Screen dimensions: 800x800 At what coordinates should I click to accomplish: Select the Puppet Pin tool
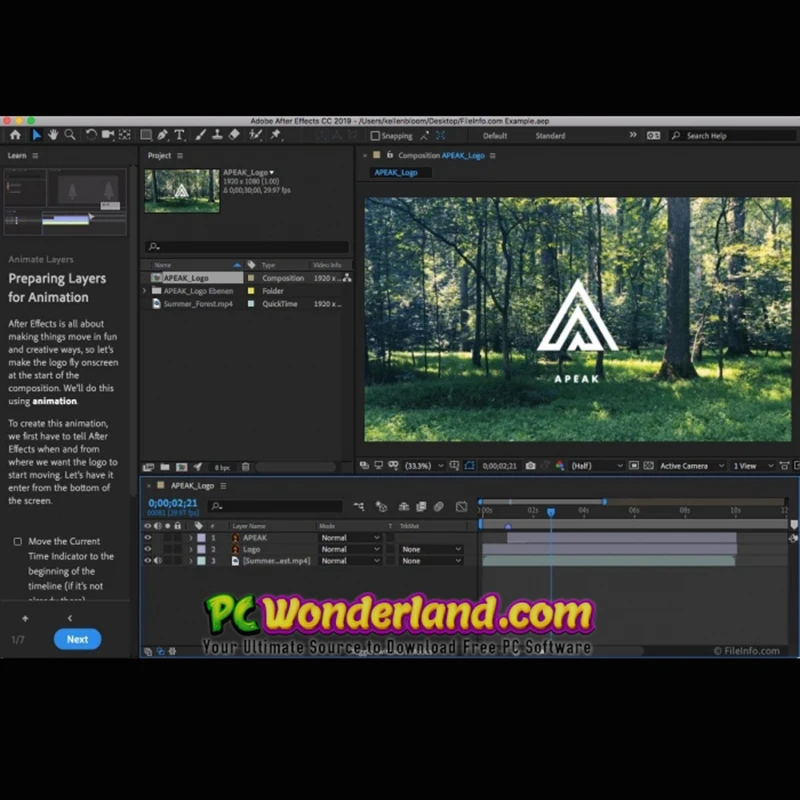(276, 135)
